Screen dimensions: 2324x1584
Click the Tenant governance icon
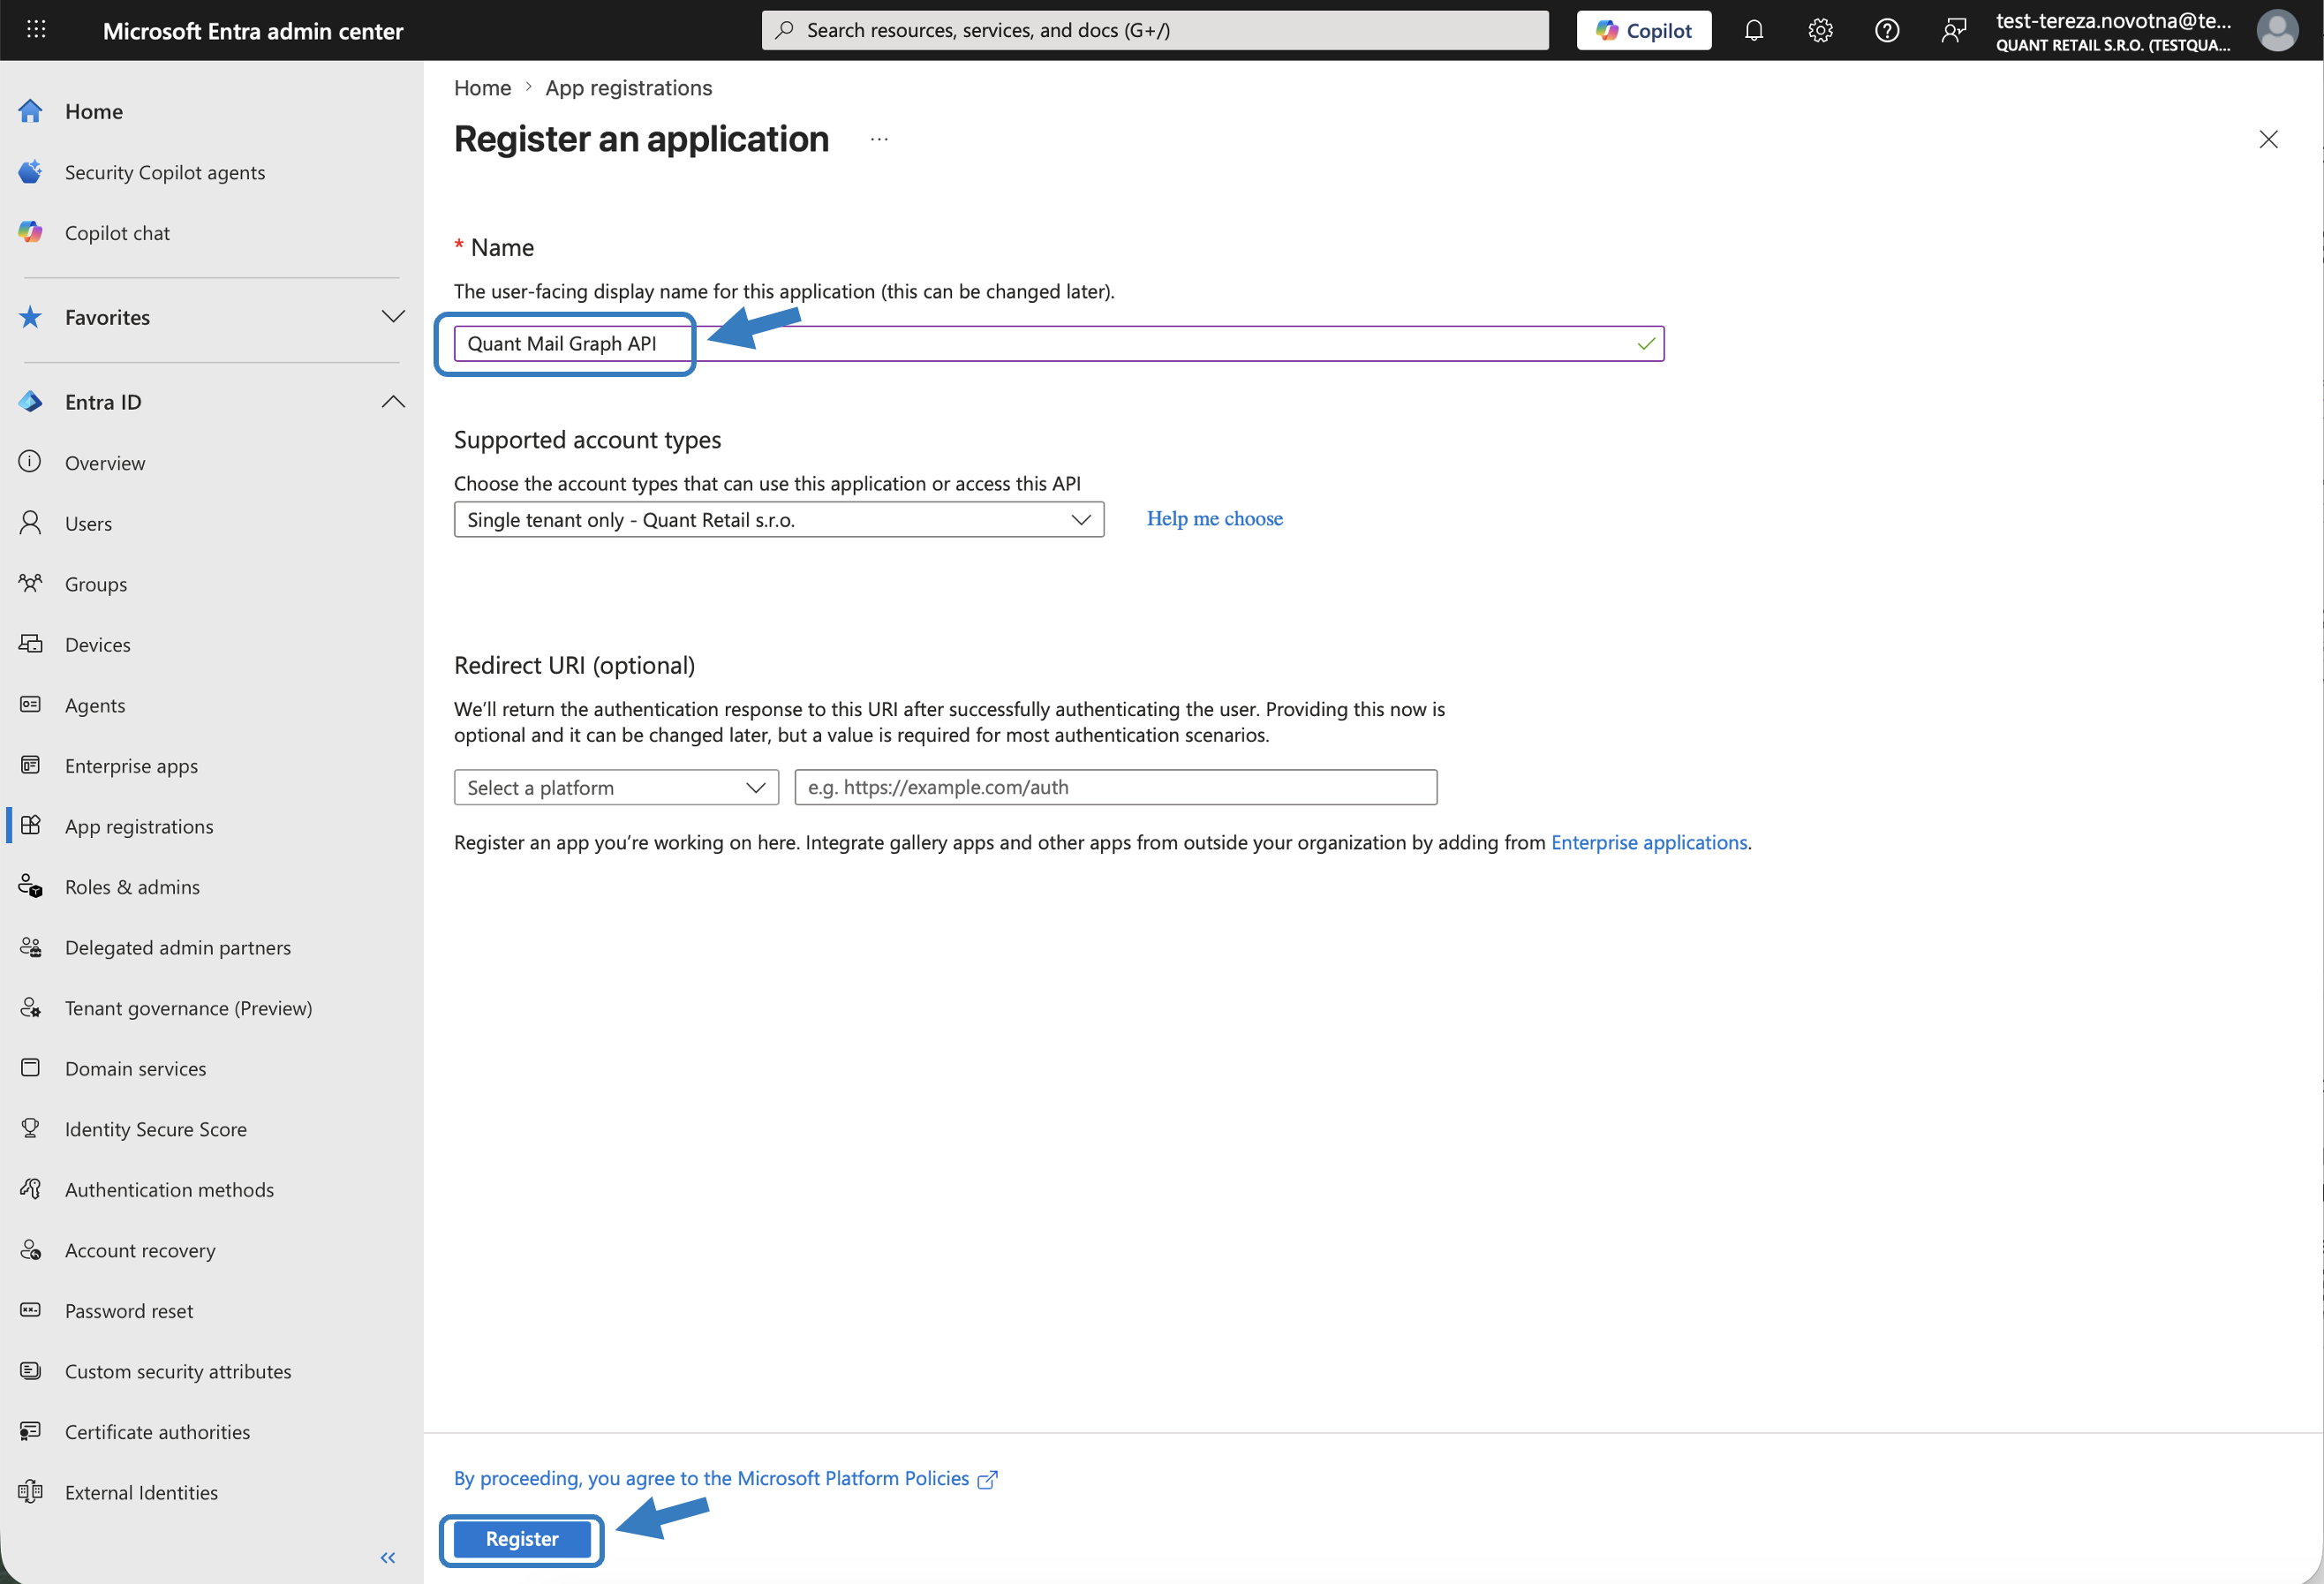coord(30,1008)
